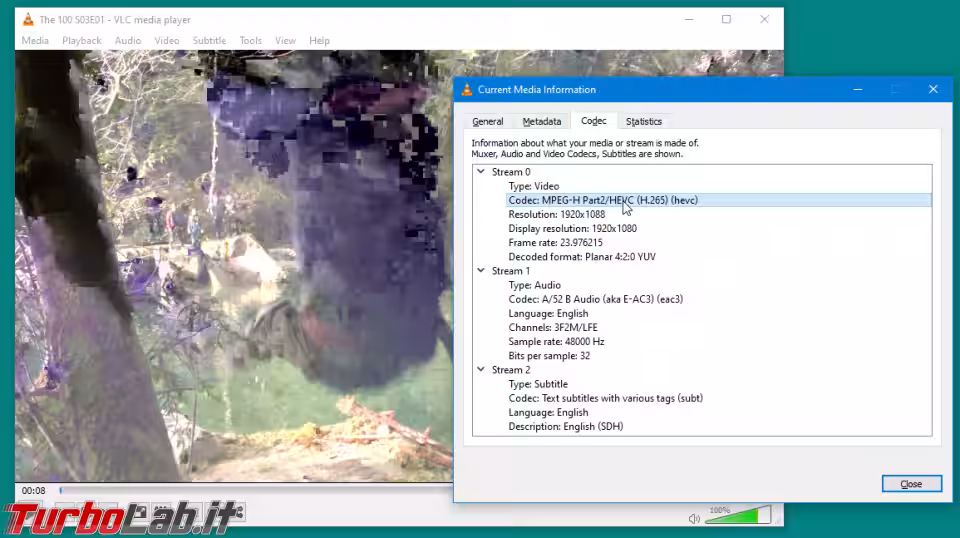Select the 'Stream 2' label
The height and width of the screenshot is (538, 960).
click(511, 370)
